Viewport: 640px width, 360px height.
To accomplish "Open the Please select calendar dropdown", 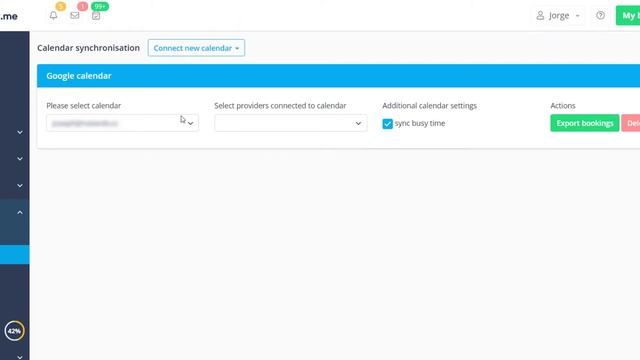I will (x=122, y=123).
